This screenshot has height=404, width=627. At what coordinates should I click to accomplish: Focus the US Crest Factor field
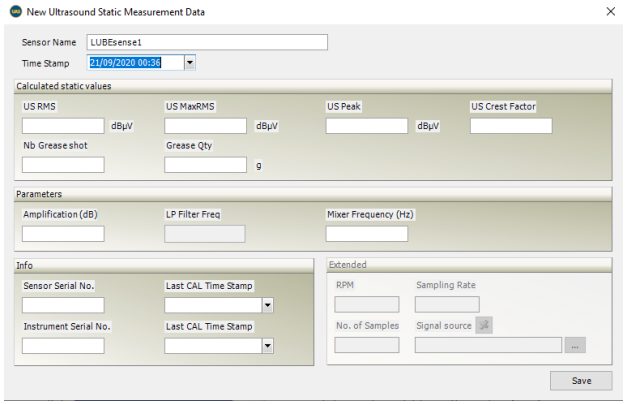510,126
